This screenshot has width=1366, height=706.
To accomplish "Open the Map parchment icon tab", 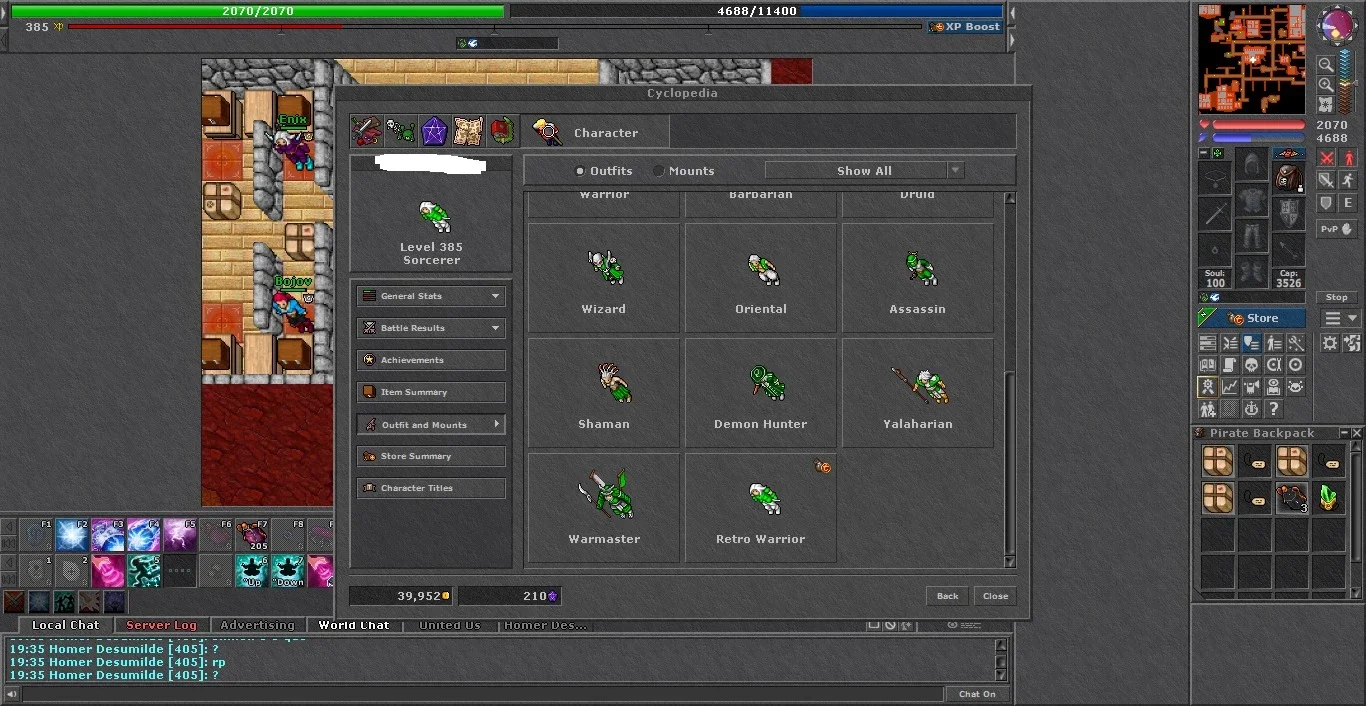I will click(x=468, y=132).
